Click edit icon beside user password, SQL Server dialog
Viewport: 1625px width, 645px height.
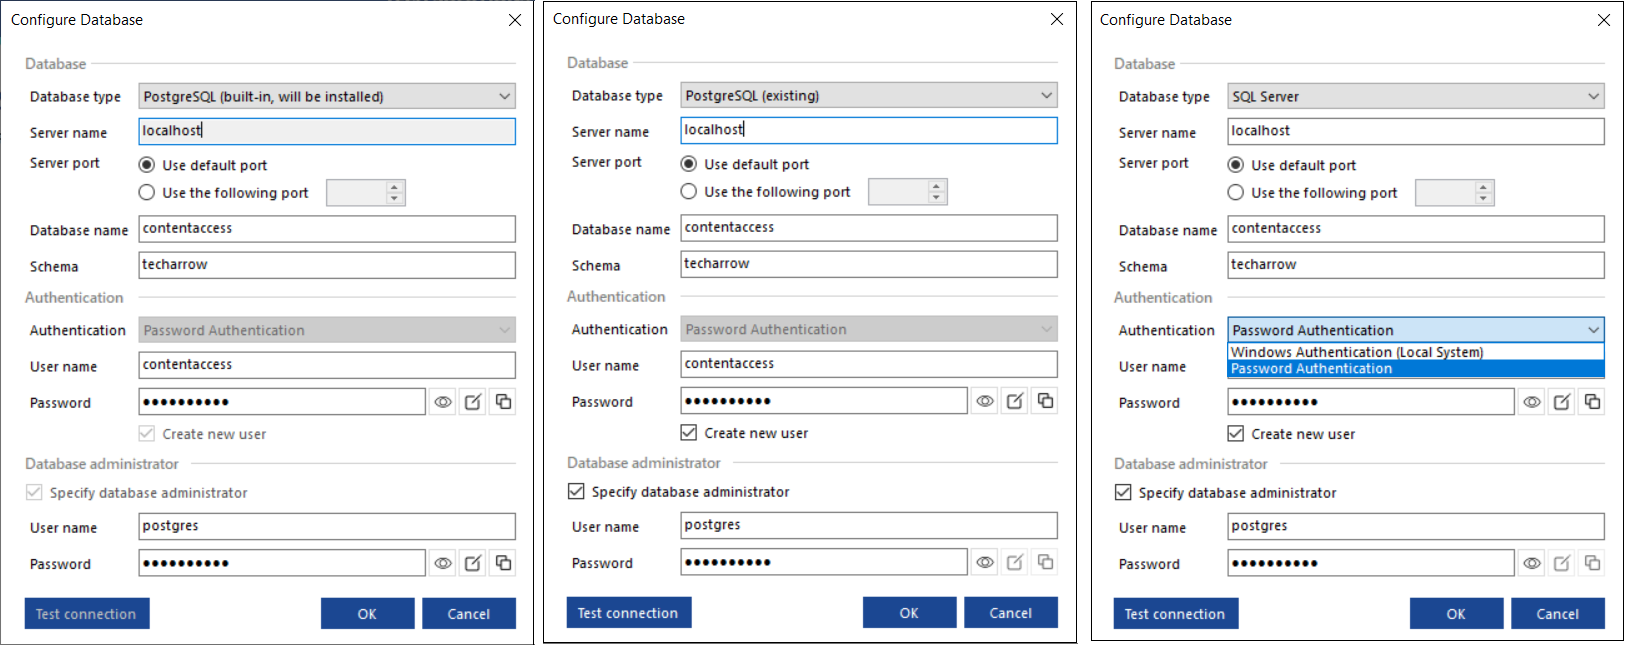coord(1562,402)
